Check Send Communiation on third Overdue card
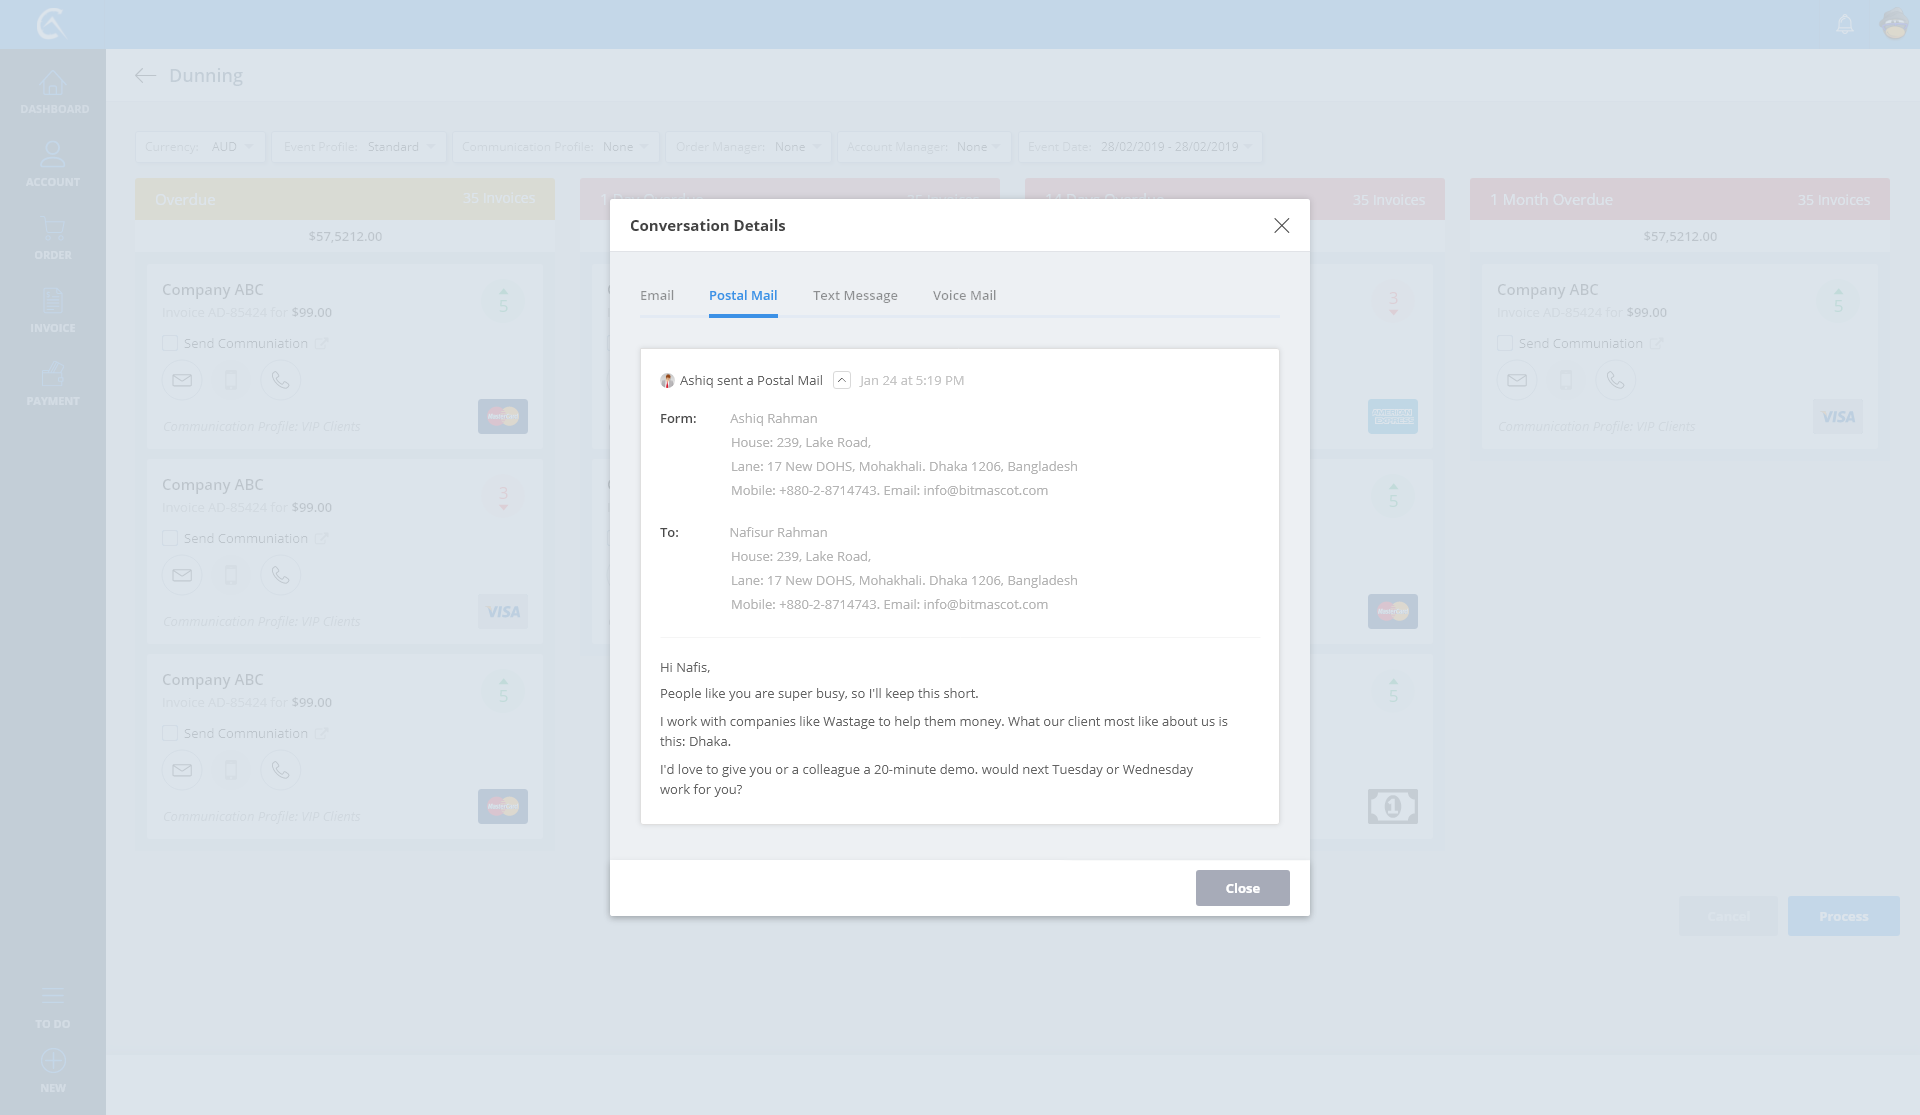Image resolution: width=1920 pixels, height=1115 pixels. click(x=170, y=733)
